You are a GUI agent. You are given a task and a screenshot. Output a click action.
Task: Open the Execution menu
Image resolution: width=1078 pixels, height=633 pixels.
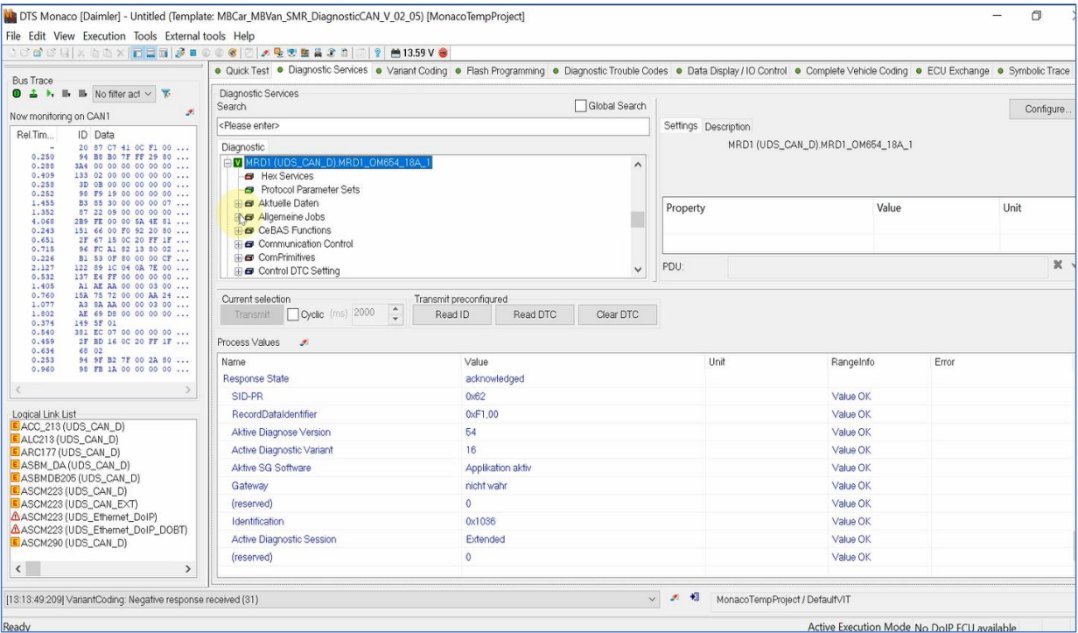click(104, 36)
